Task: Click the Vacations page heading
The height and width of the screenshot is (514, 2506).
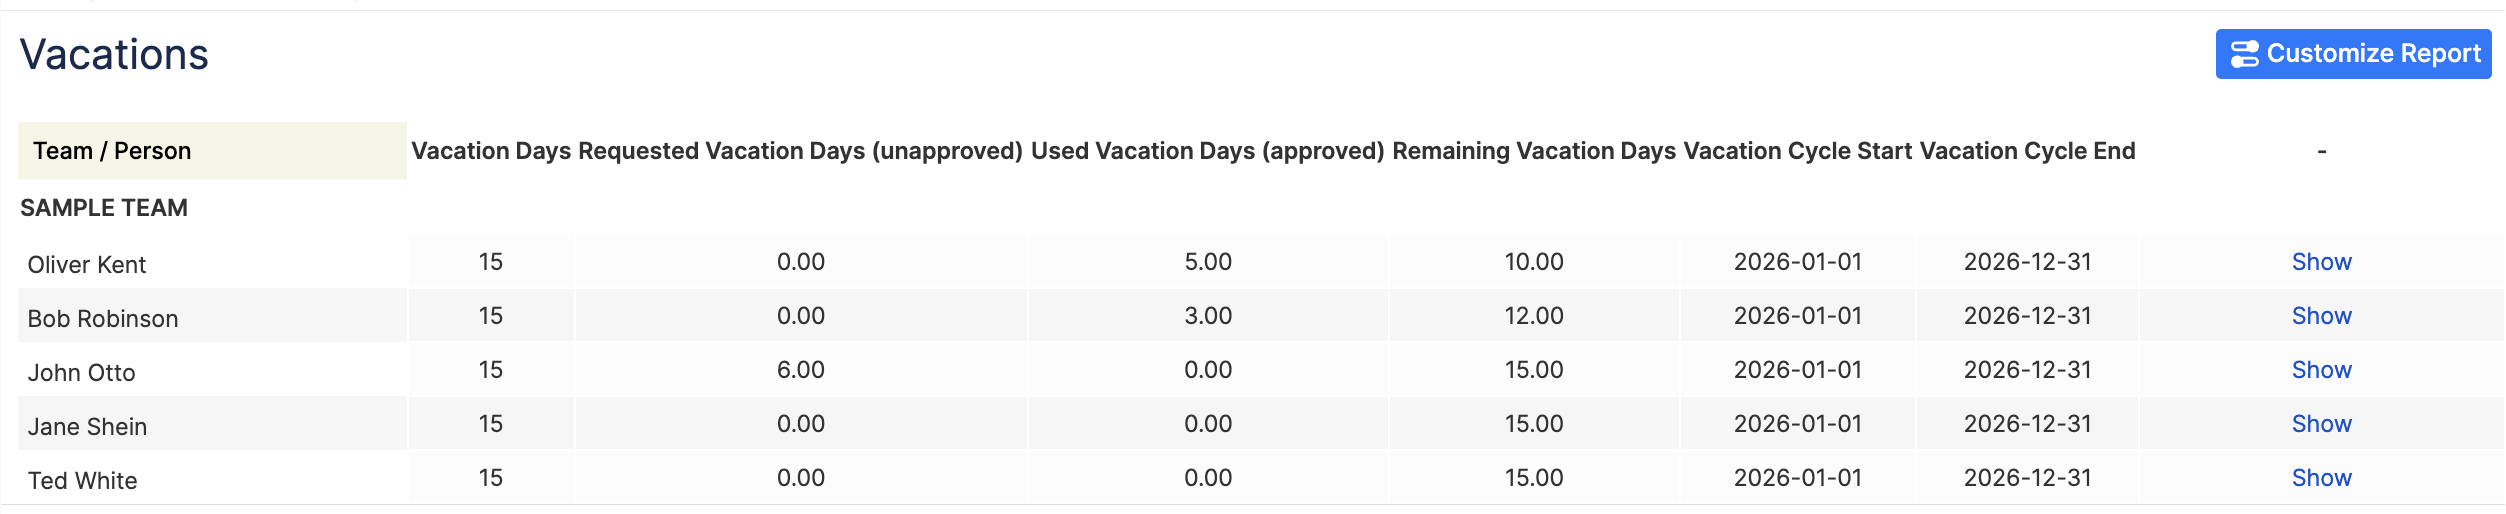Action: (x=114, y=55)
